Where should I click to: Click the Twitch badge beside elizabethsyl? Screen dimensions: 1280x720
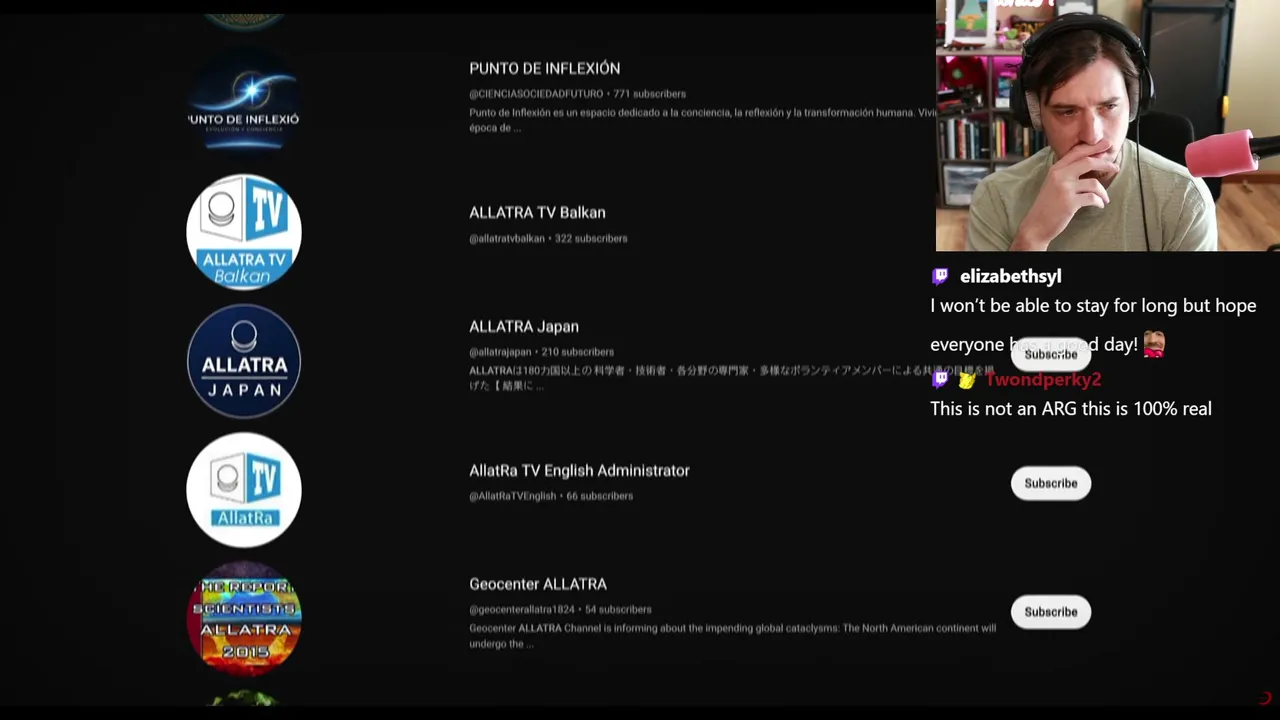coord(940,277)
